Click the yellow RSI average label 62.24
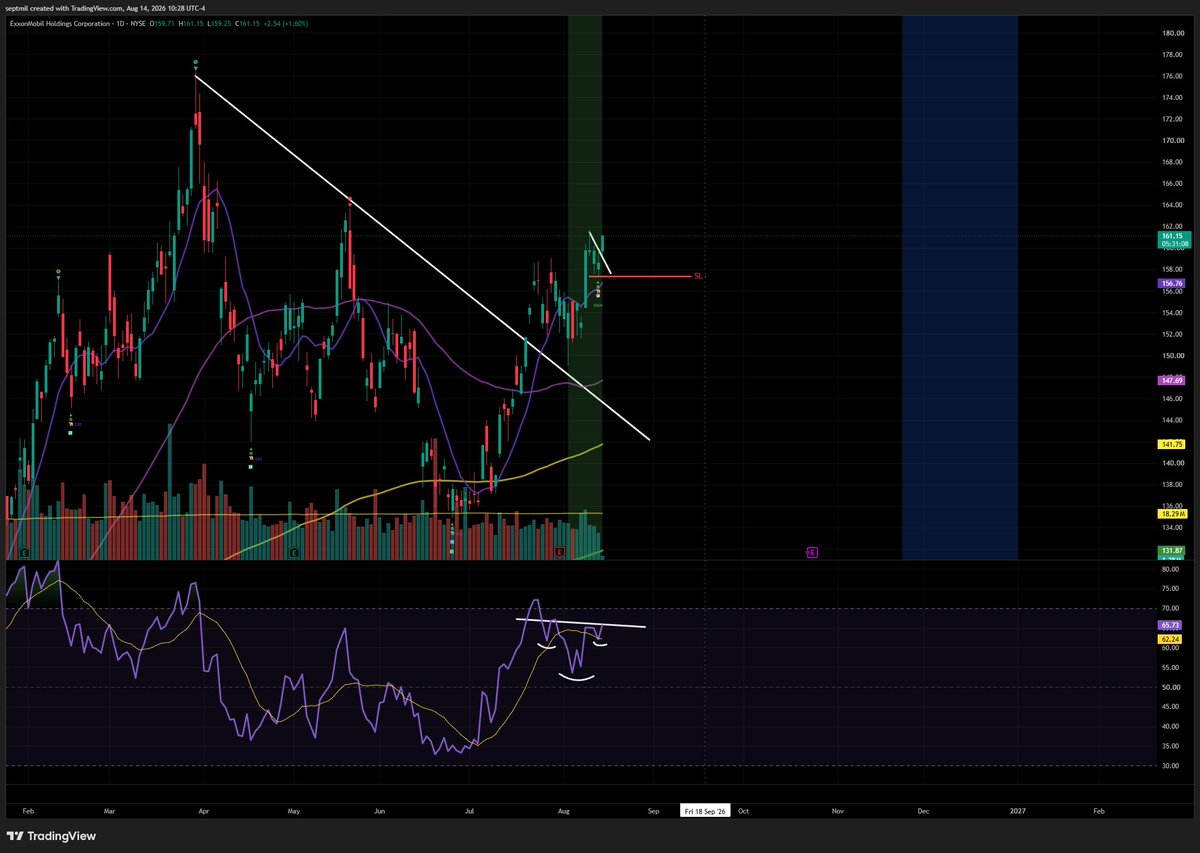Image resolution: width=1200 pixels, height=853 pixels. click(x=1171, y=638)
